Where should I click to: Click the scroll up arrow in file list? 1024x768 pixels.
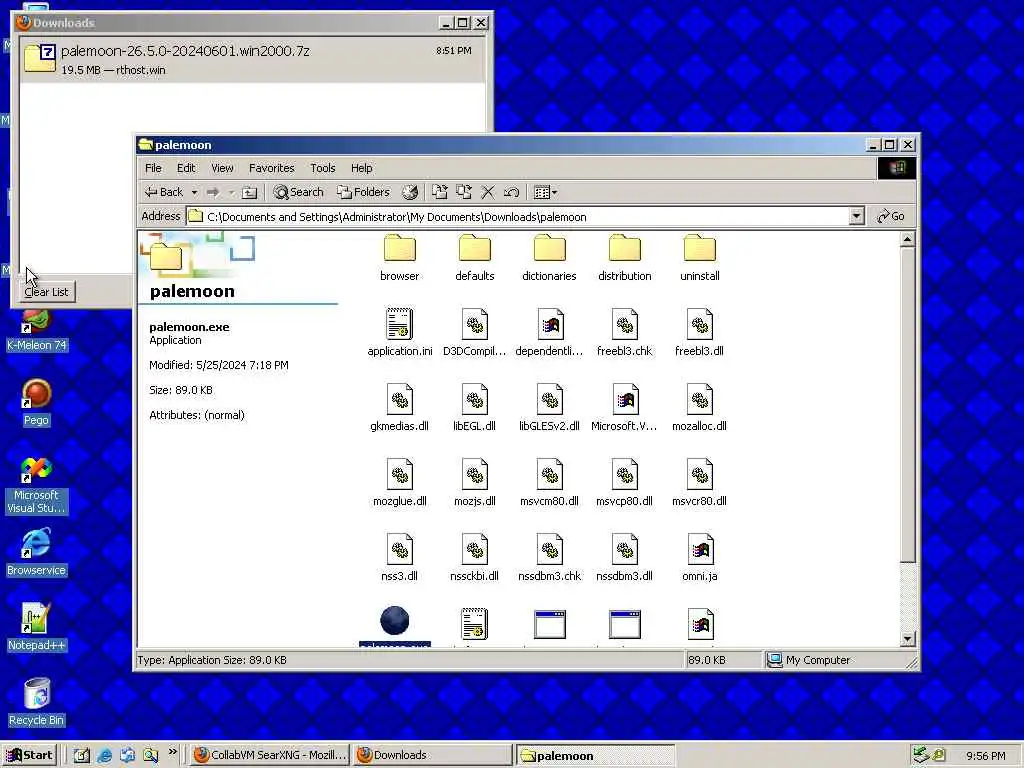click(907, 240)
